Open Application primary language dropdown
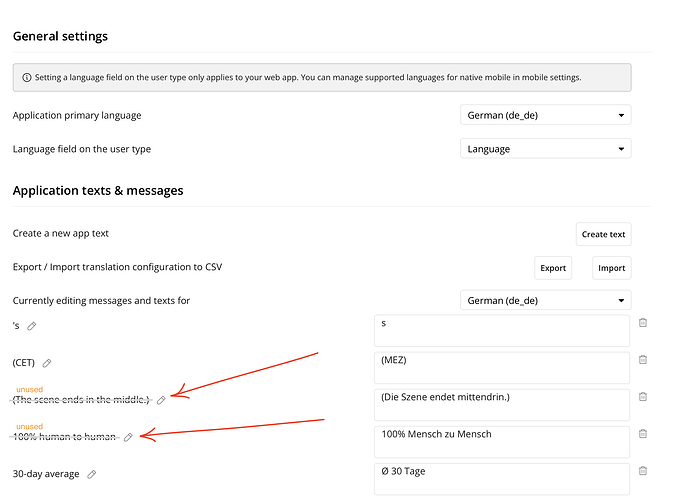The image size is (677, 500). 546,116
